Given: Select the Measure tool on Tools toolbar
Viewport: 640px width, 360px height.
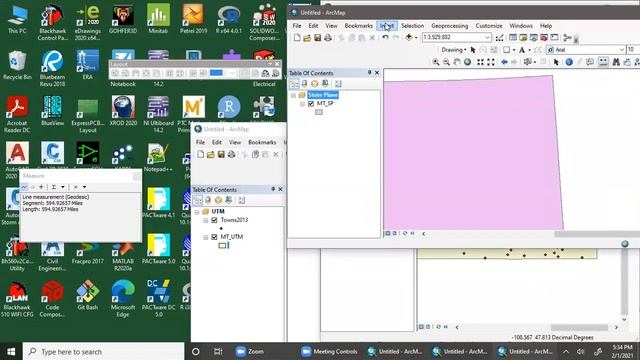Looking at the screenshot, I should [603, 62].
